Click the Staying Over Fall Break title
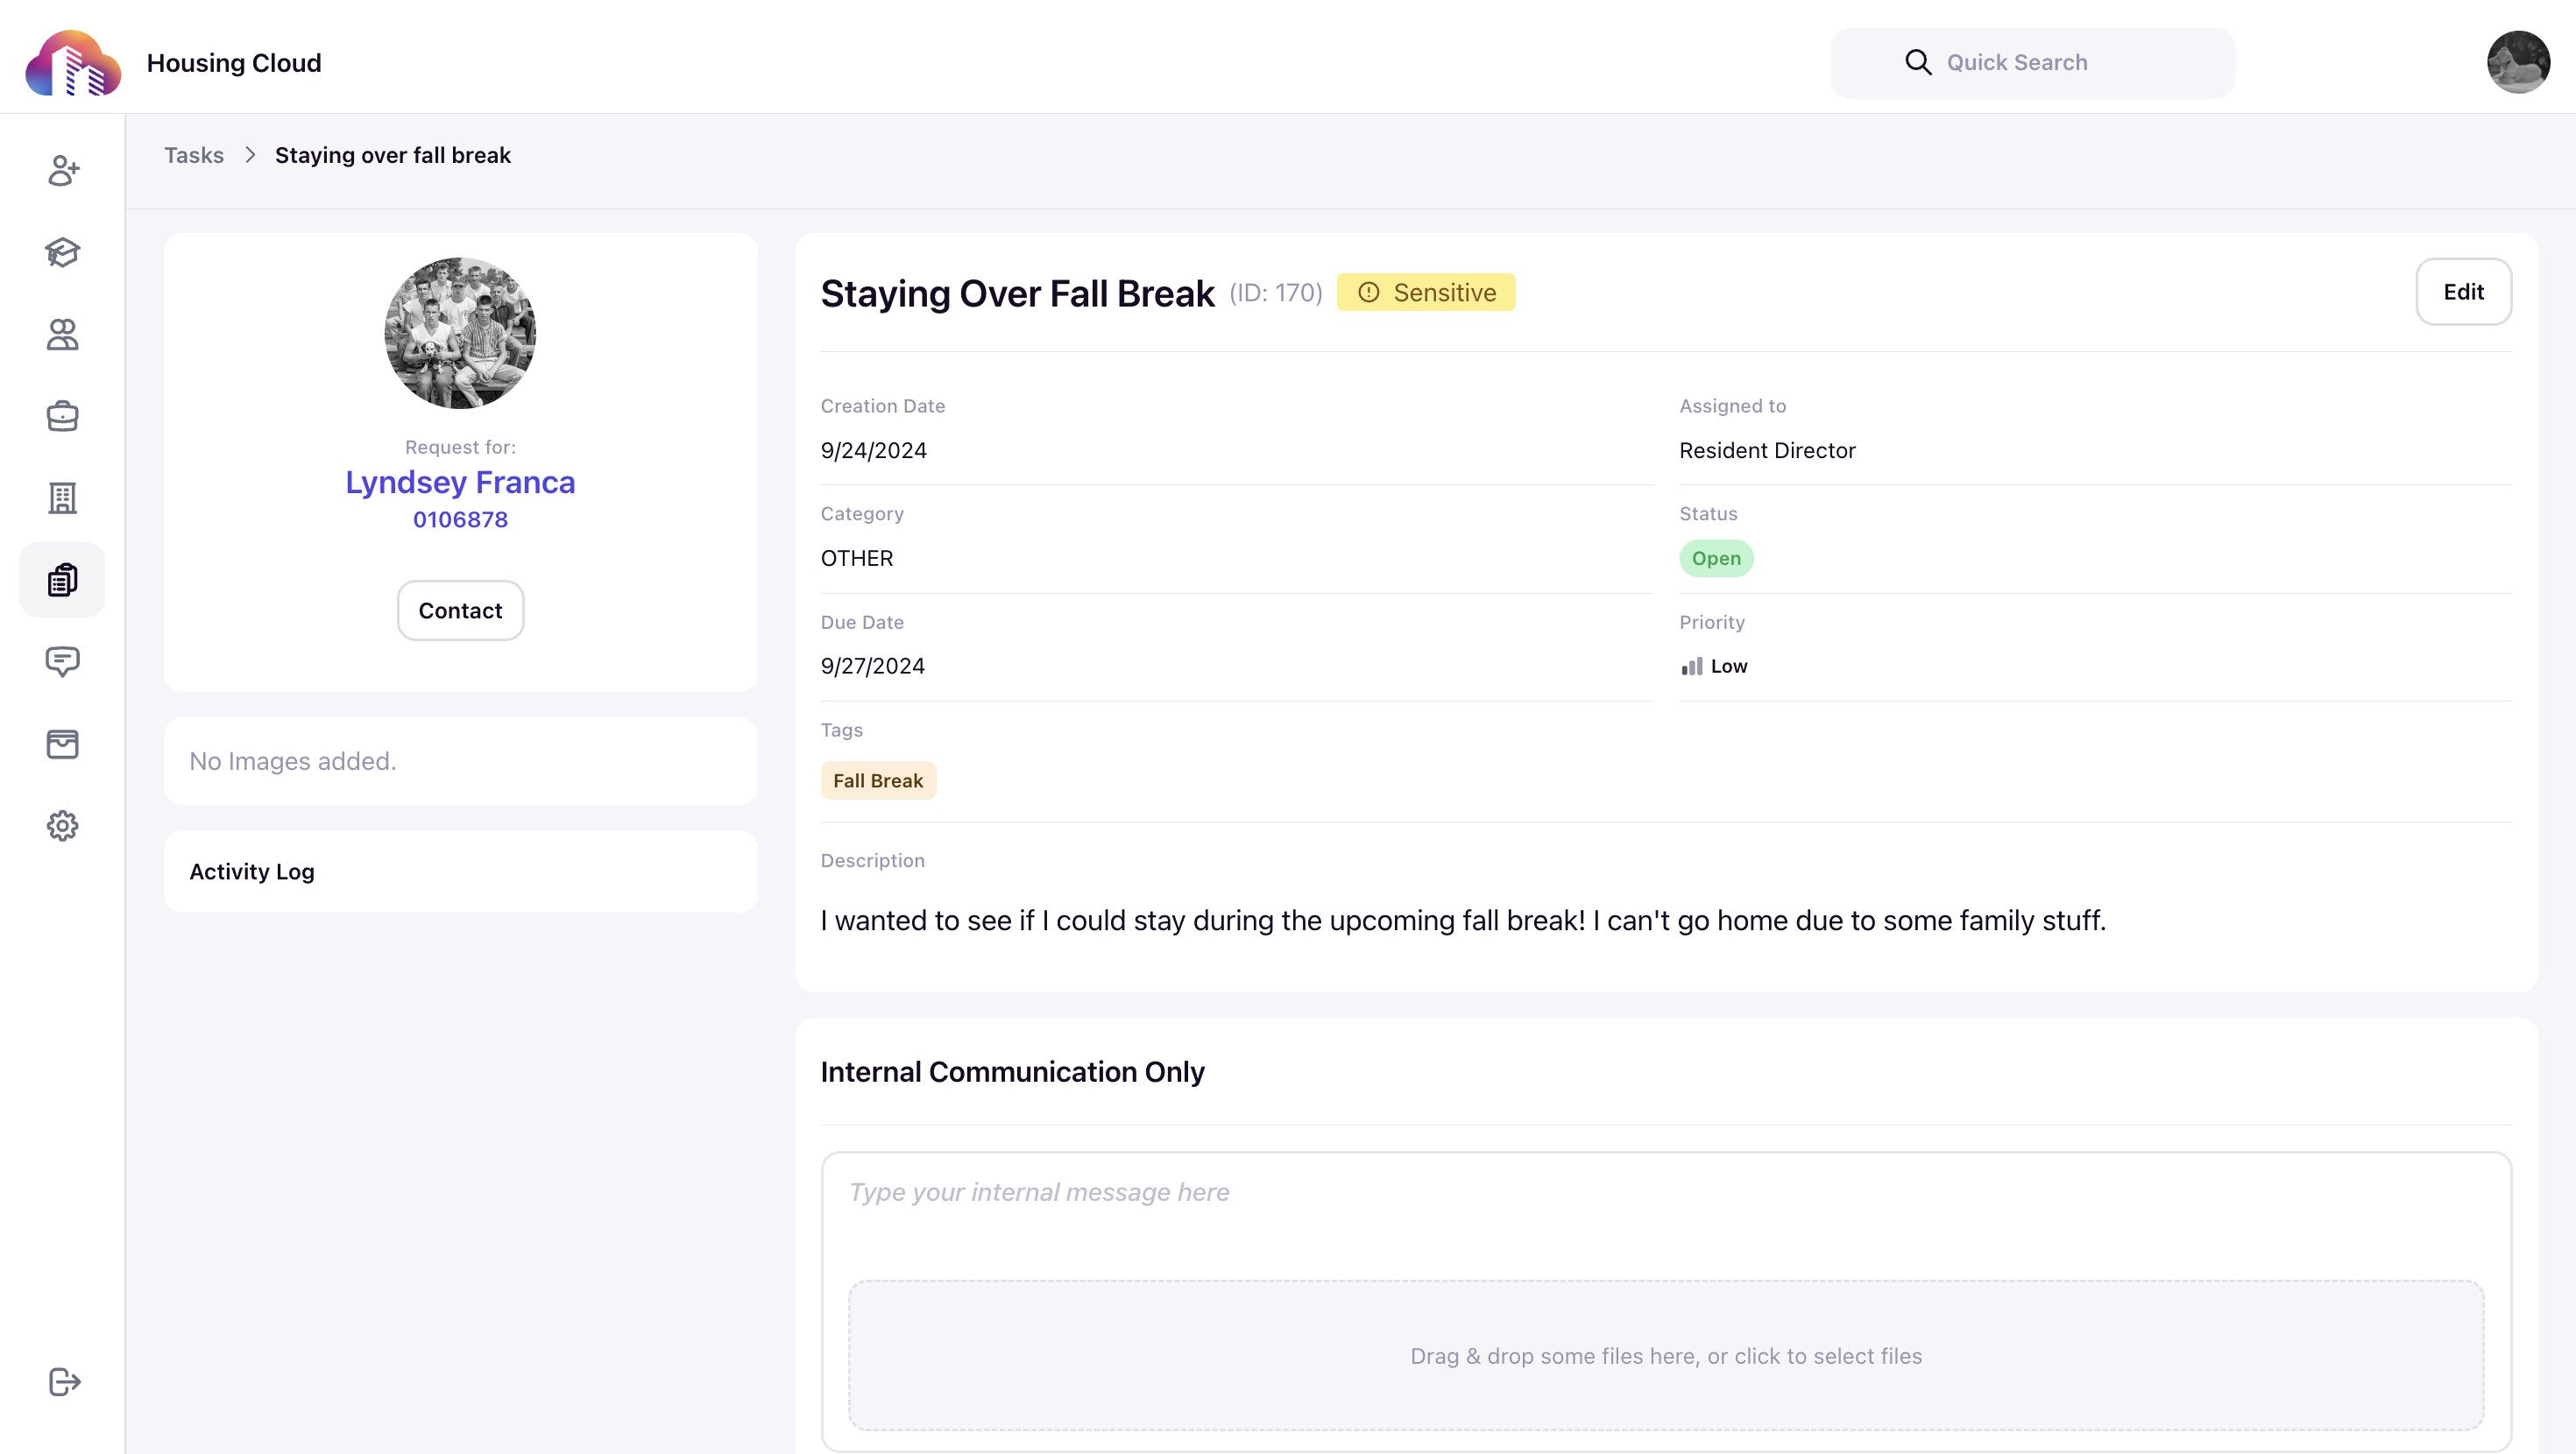Viewport: 2576px width, 1454px height. click(x=1018, y=293)
